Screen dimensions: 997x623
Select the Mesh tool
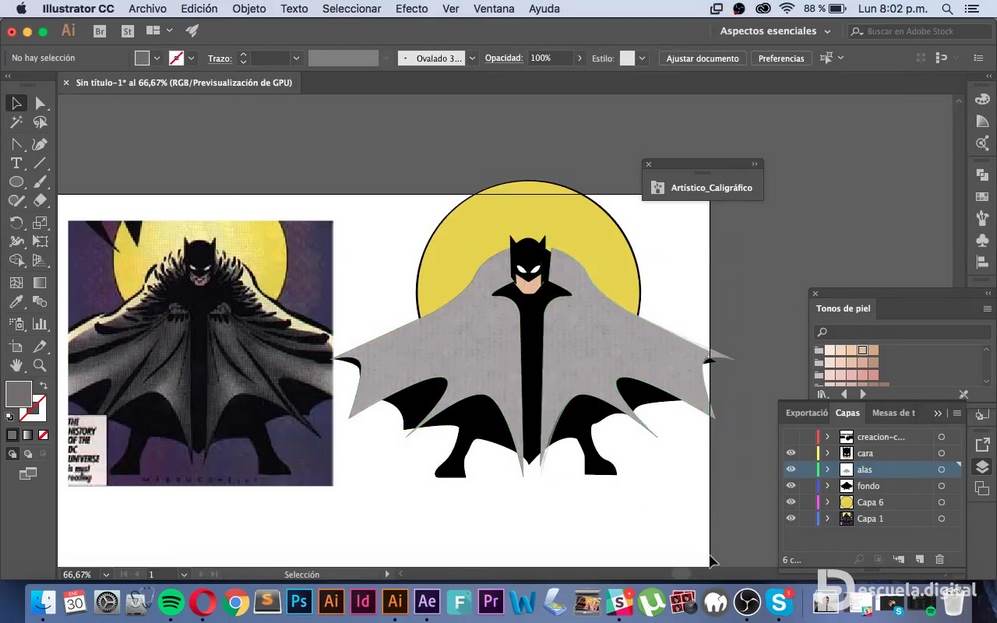pos(16,283)
